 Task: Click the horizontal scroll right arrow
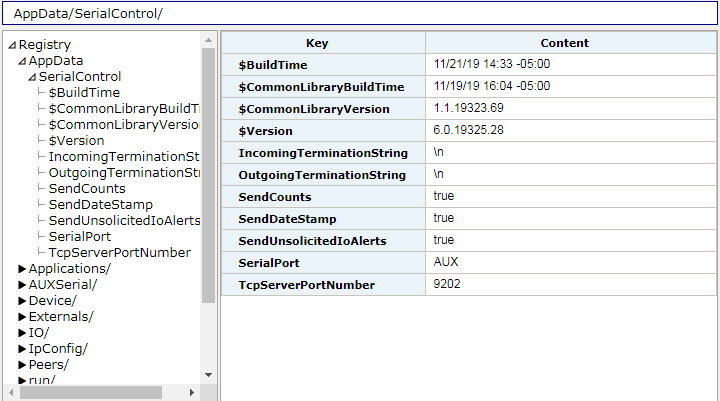click(x=191, y=393)
